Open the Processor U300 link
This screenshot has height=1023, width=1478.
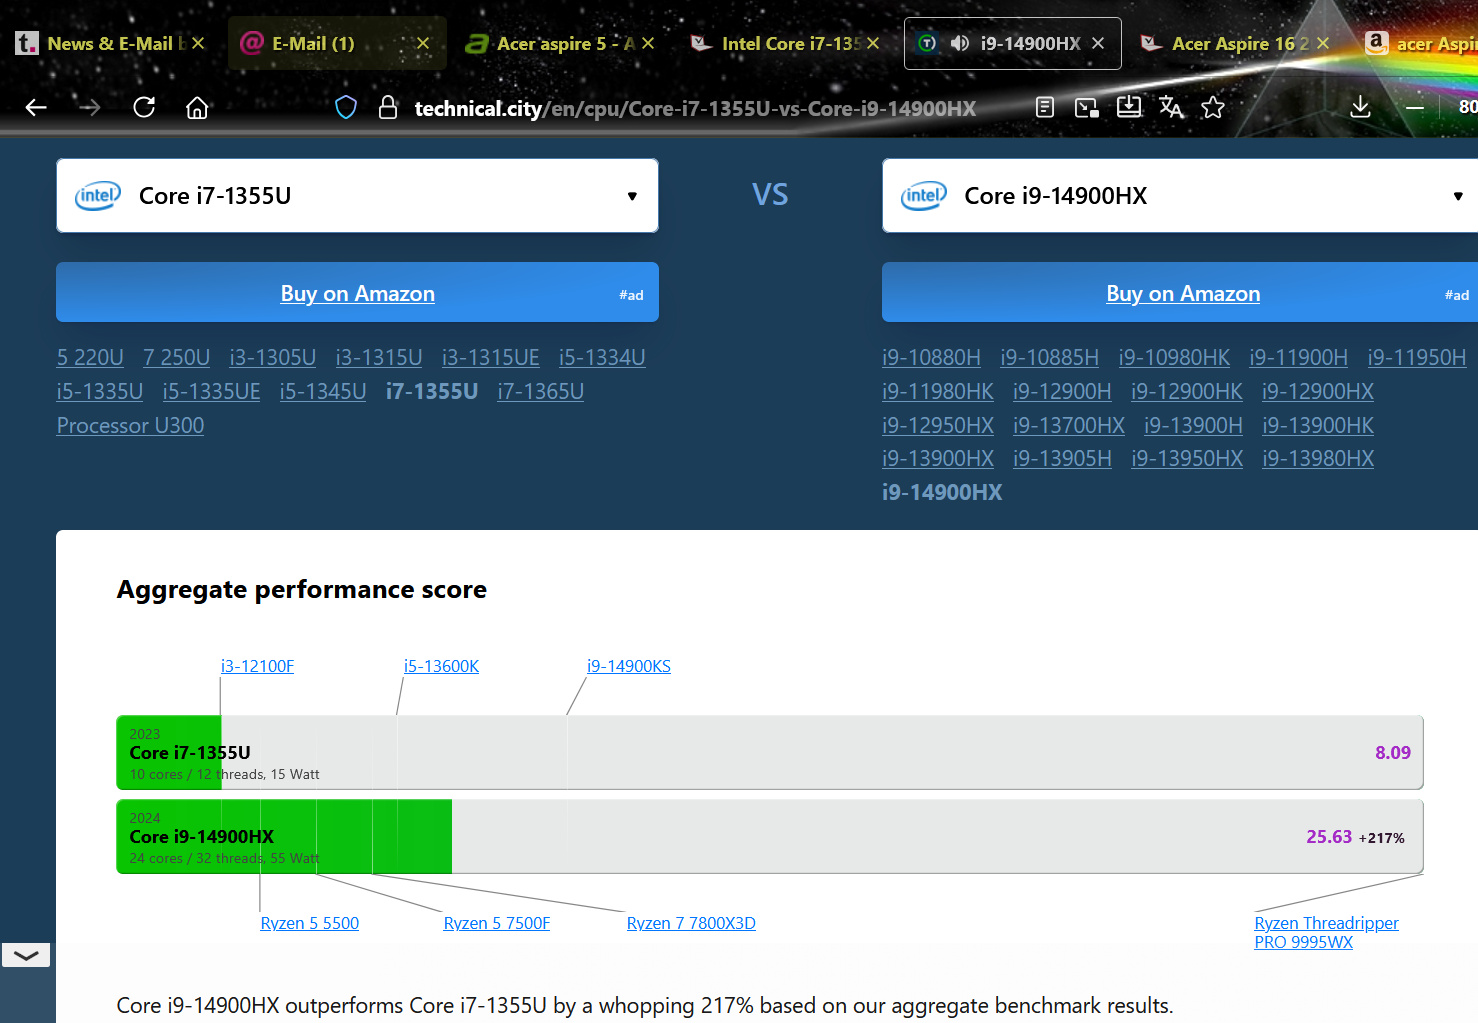click(x=130, y=425)
